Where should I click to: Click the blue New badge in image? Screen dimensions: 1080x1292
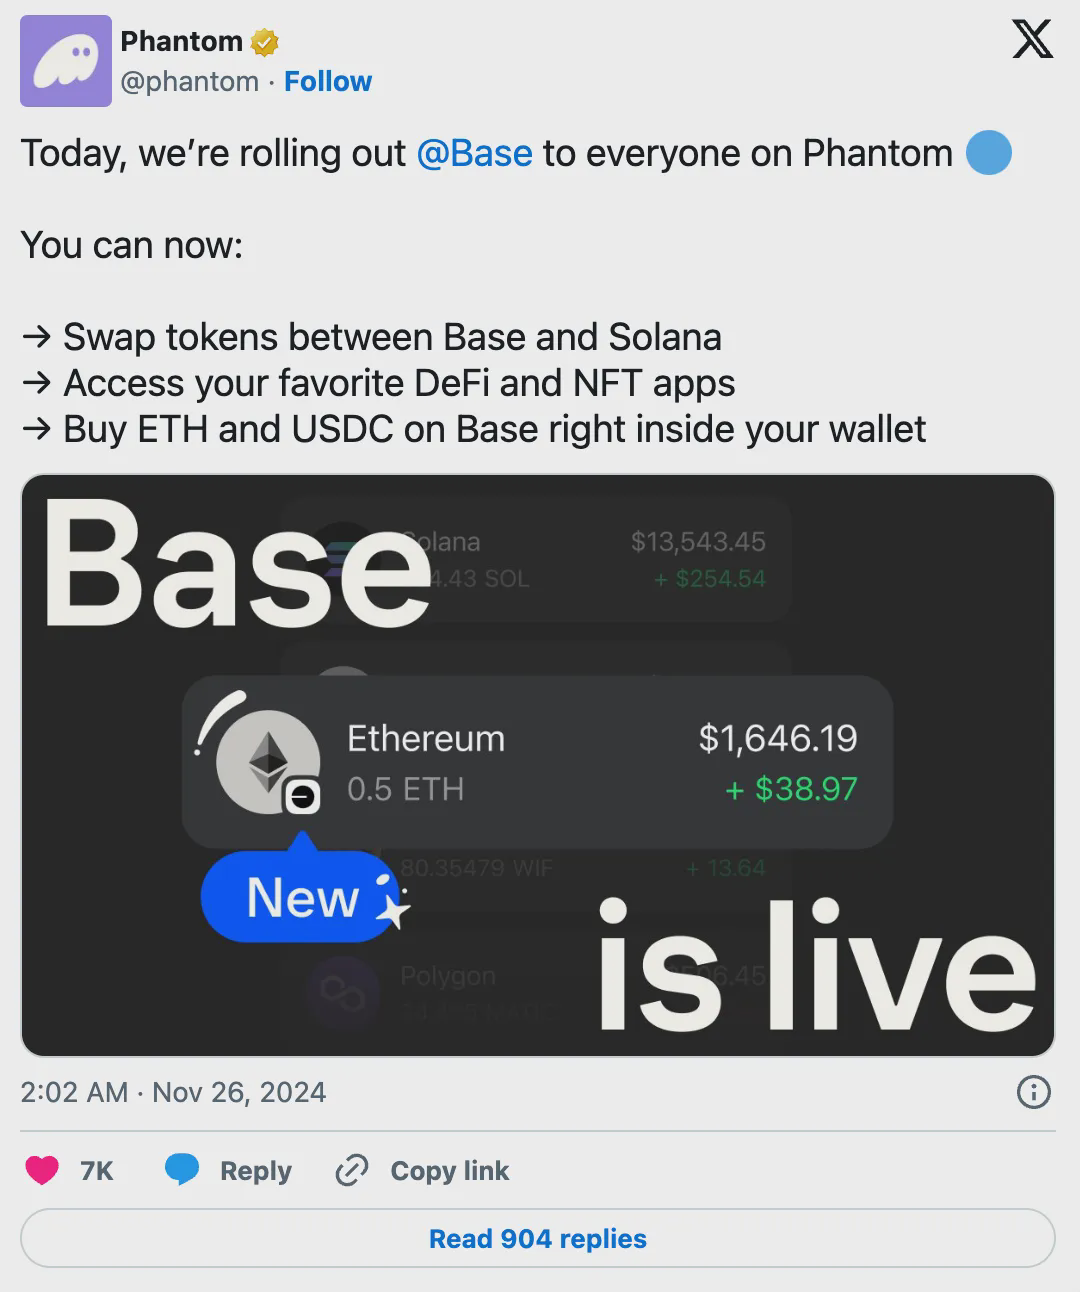coord(301,897)
